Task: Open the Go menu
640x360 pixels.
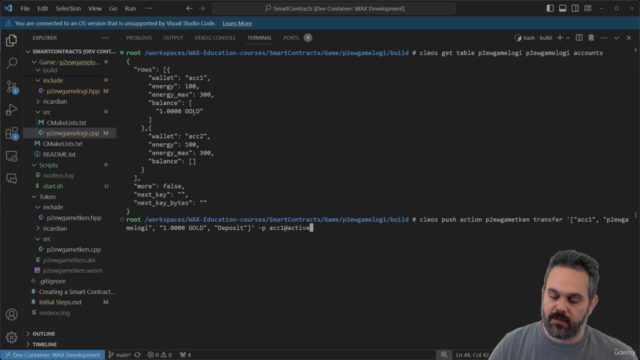Action: tap(113, 8)
